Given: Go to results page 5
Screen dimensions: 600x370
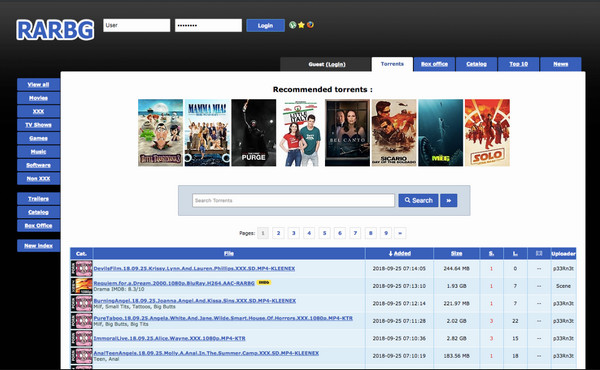Looking at the screenshot, I should click(324, 233).
